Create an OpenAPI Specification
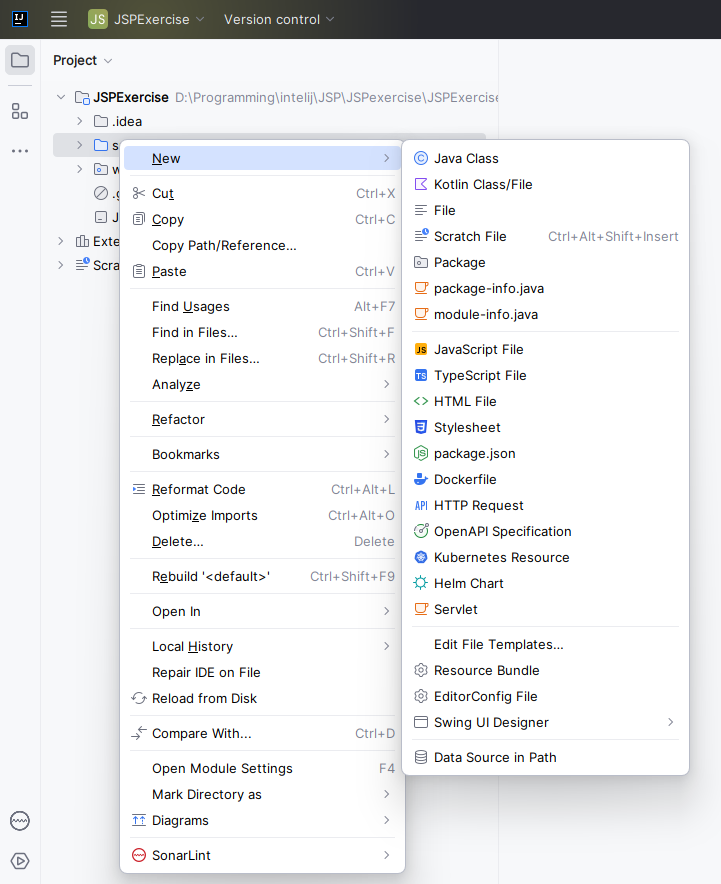This screenshot has width=721, height=884. pos(545,531)
